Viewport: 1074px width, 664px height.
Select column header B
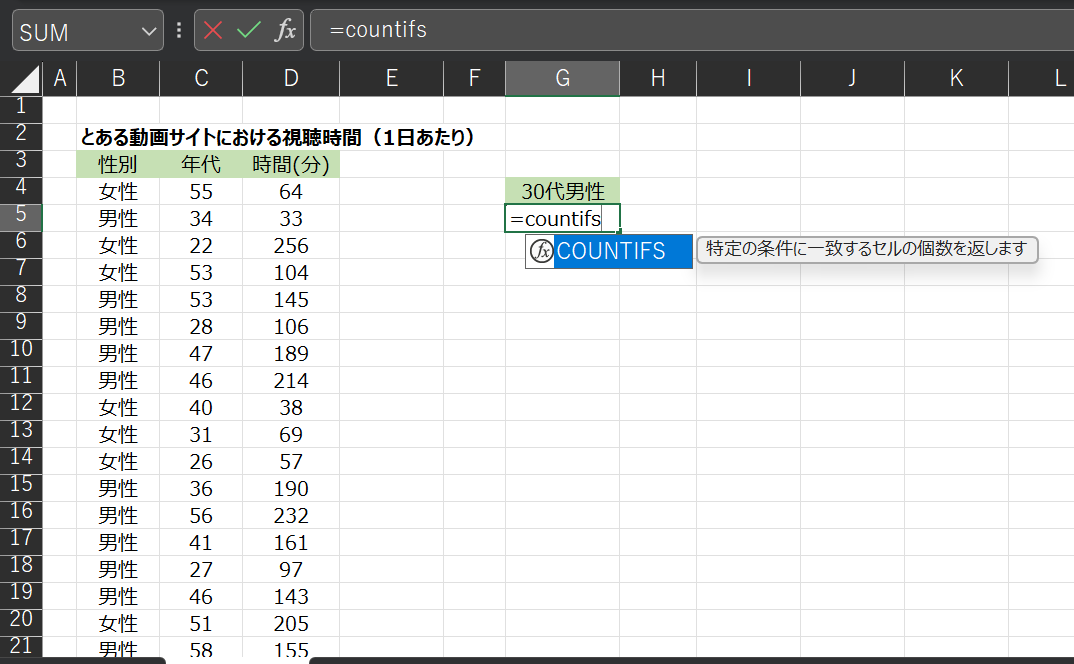click(118, 77)
